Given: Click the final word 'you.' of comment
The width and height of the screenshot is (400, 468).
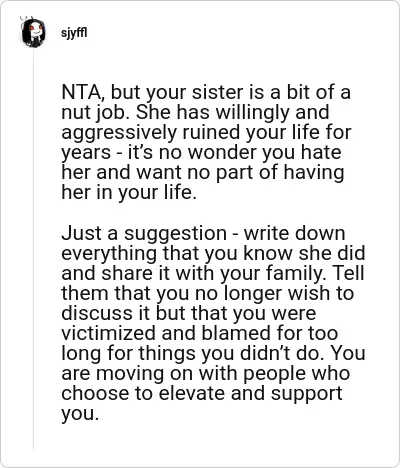Looking at the screenshot, I should [80, 415].
